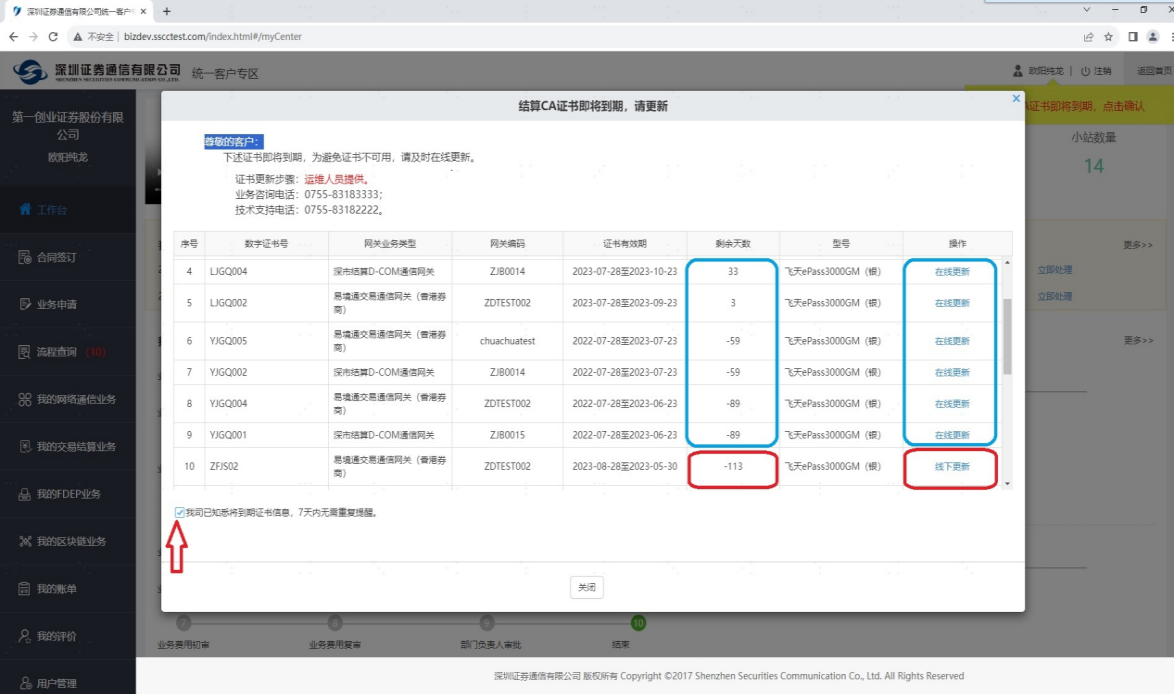
Task: Toggle the browser side panel icon
Action: pyautogui.click(x=1133, y=37)
